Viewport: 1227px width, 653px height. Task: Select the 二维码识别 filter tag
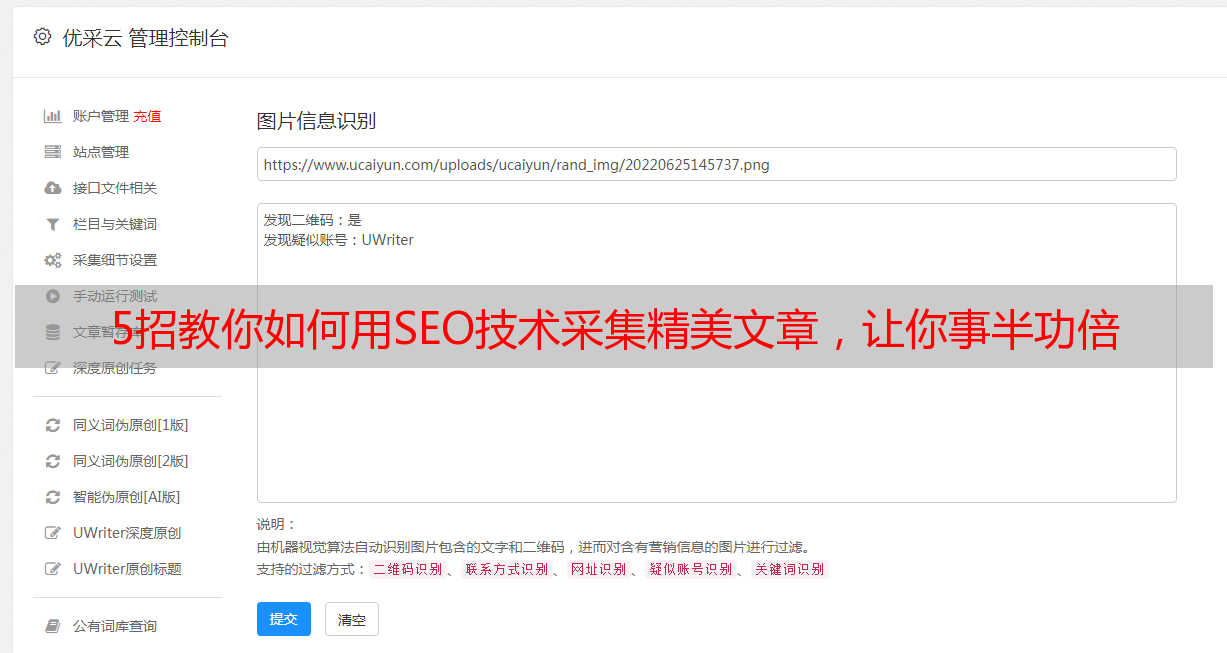[x=408, y=569]
